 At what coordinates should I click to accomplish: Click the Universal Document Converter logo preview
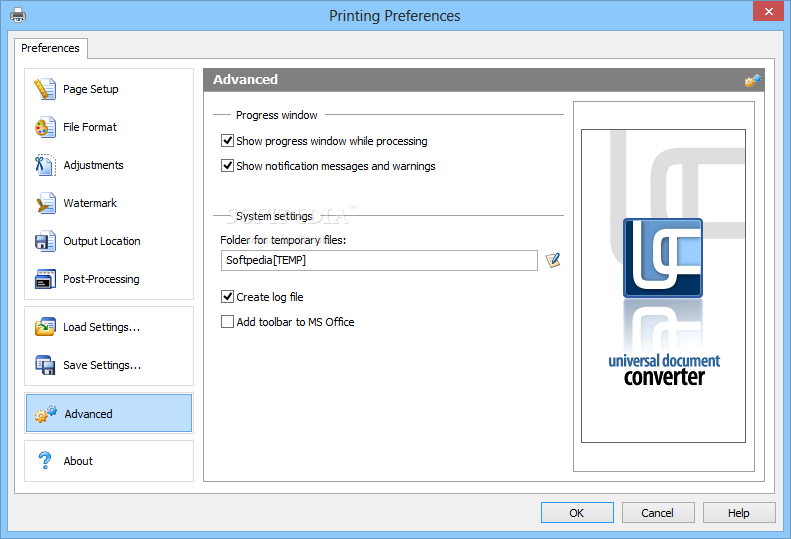click(663, 286)
